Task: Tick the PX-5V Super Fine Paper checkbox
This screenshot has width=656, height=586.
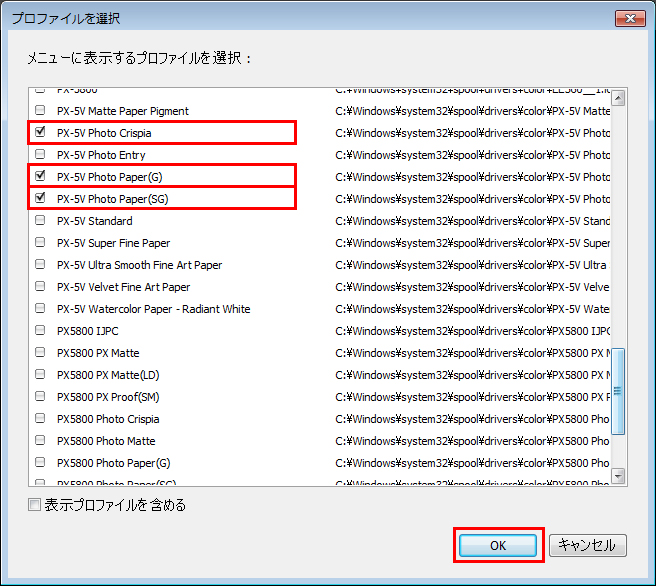Action: 40,242
